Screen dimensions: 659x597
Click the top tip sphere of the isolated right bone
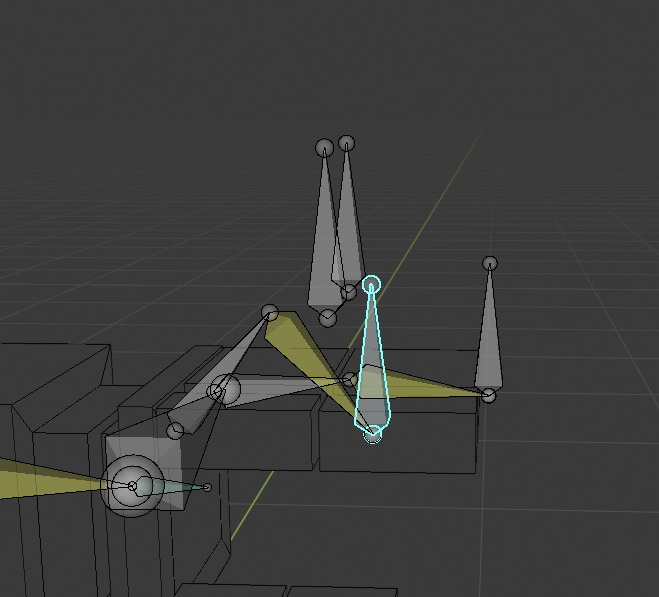(x=490, y=264)
